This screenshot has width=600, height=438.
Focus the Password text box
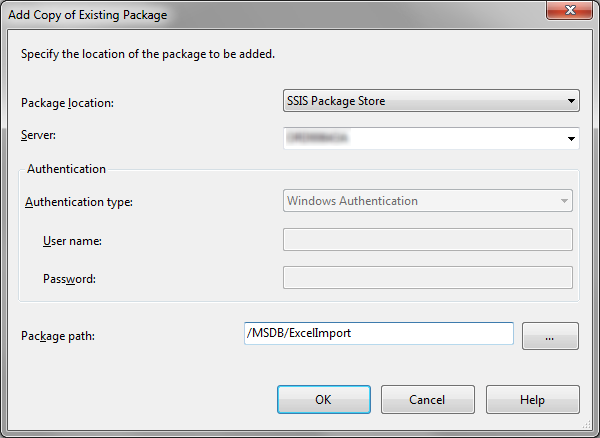tap(428, 278)
